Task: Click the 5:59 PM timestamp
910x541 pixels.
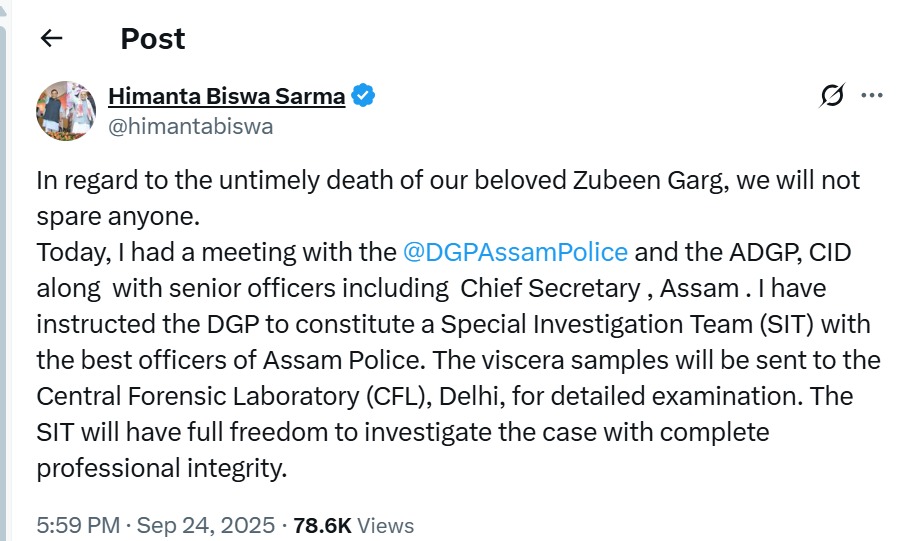Action: pos(78,525)
